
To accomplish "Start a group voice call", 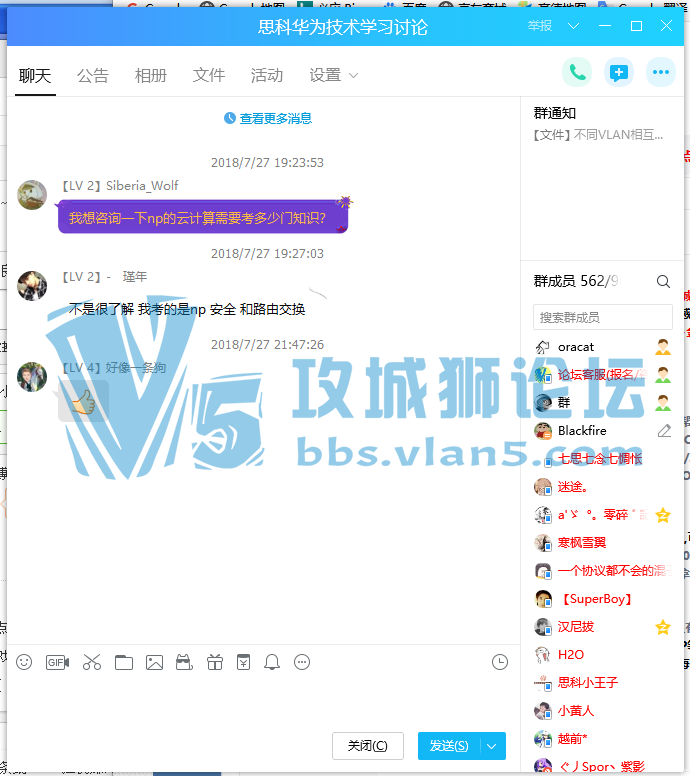I will point(577,73).
